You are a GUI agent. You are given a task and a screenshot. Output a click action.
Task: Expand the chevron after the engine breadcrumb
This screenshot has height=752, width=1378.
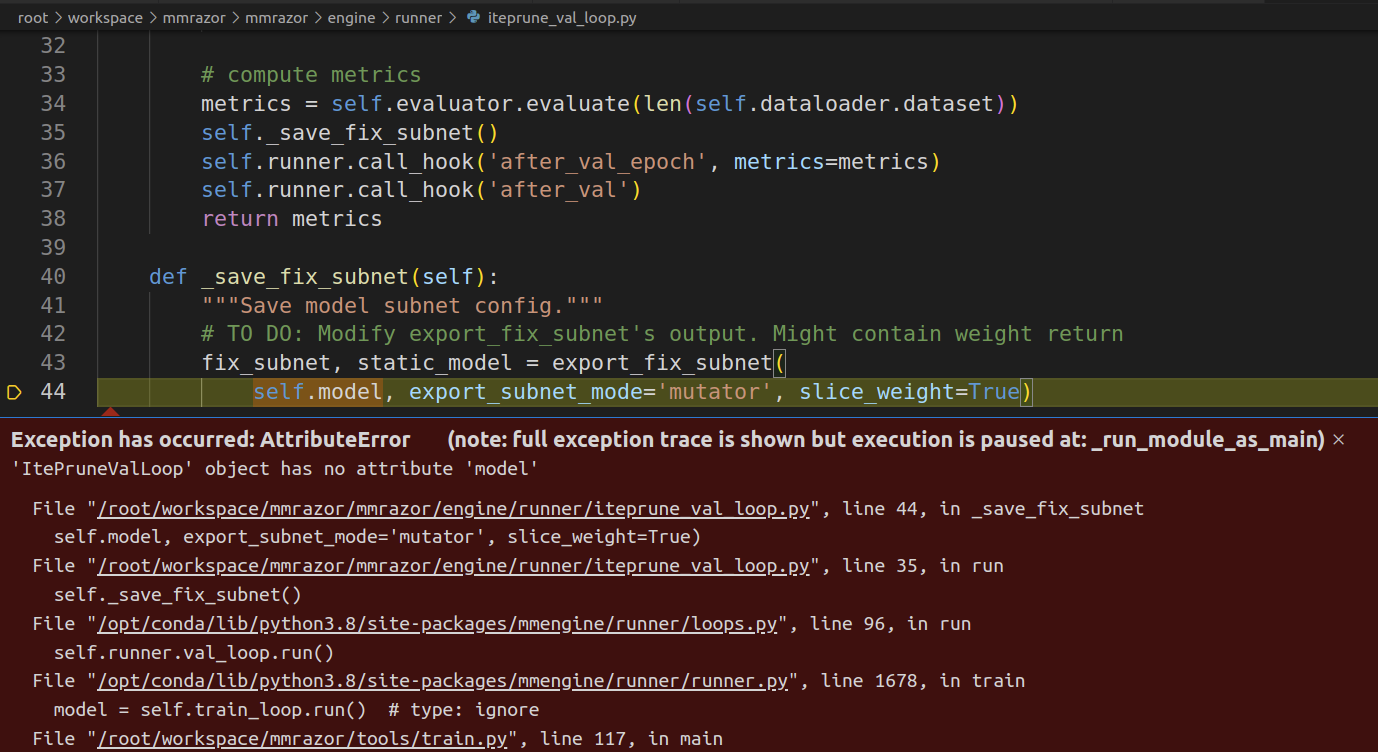(x=384, y=17)
